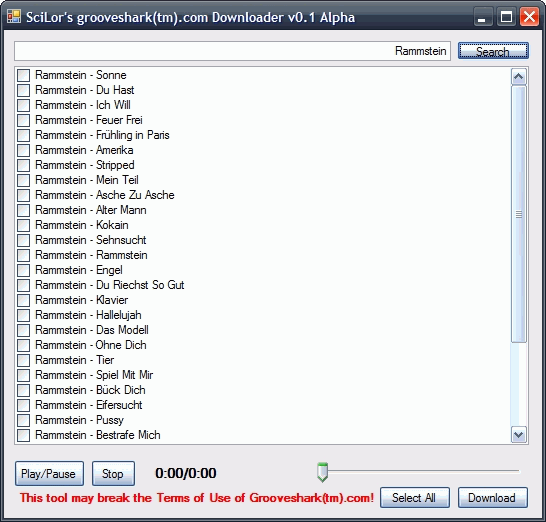The image size is (546, 522).
Task: Stop playback with the Stop button
Action: click(x=113, y=474)
